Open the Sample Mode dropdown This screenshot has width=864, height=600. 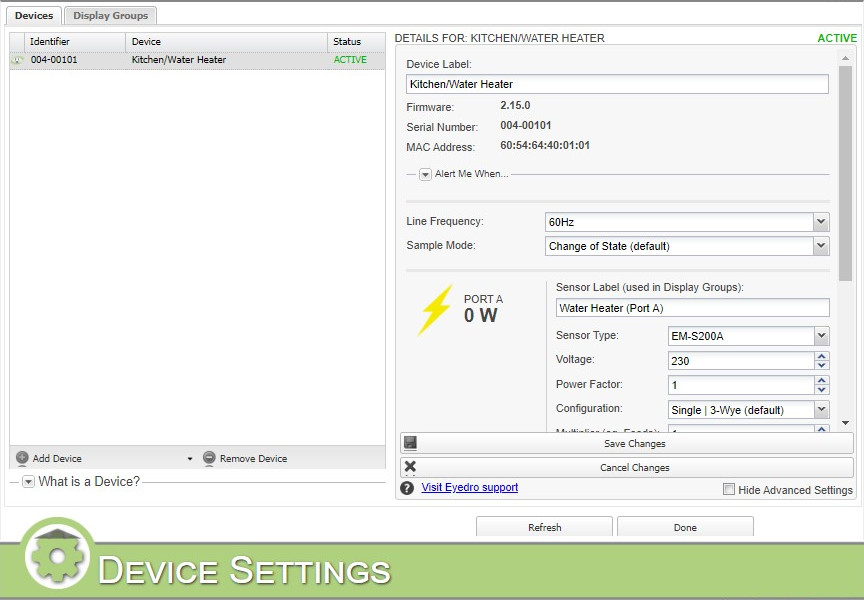[821, 246]
